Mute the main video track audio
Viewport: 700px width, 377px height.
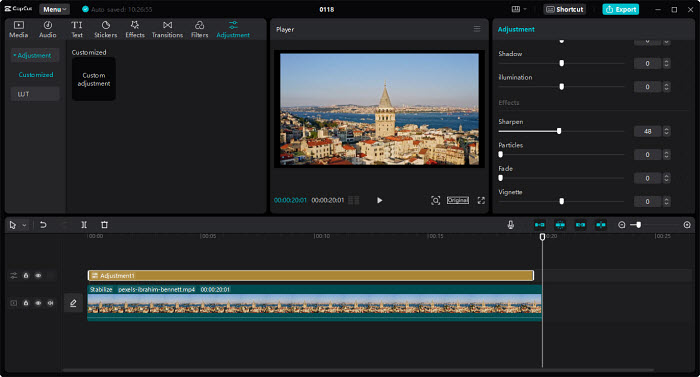(x=50, y=303)
